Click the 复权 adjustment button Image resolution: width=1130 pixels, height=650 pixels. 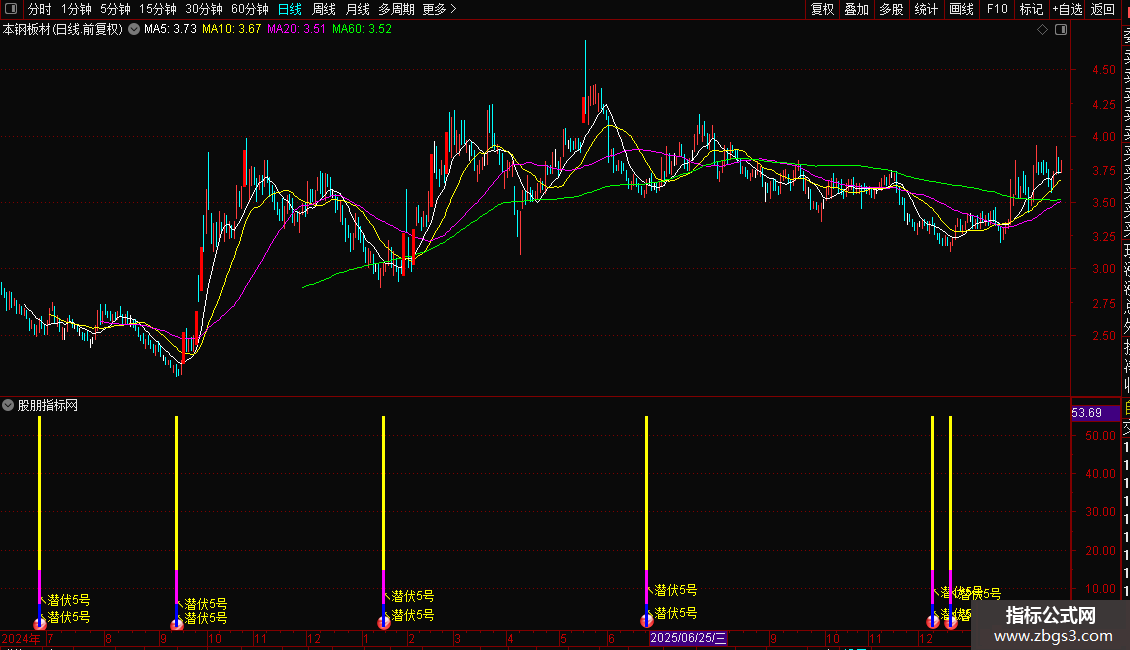[822, 9]
